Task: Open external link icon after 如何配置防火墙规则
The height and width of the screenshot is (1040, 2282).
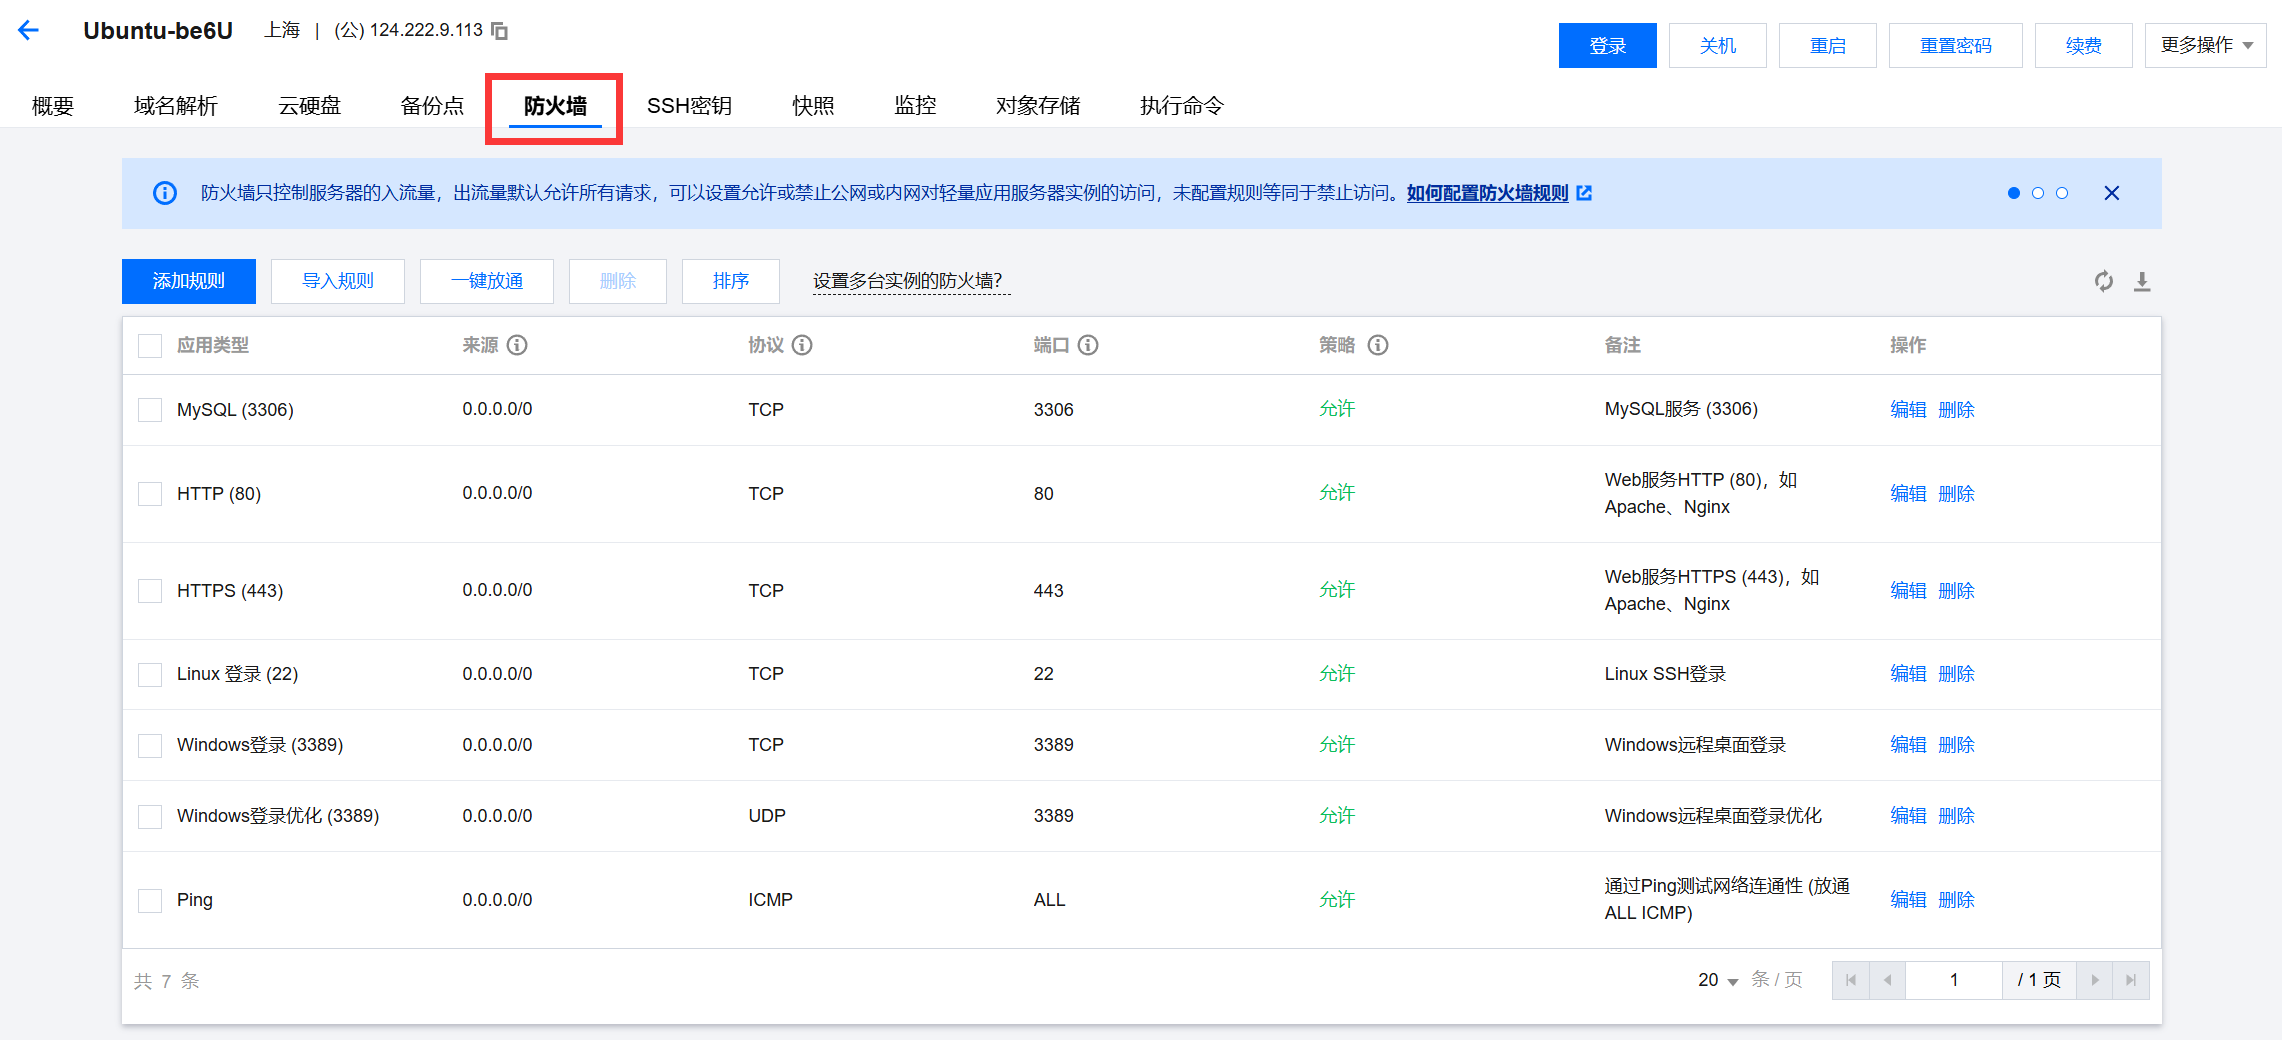Action: pos(1584,193)
